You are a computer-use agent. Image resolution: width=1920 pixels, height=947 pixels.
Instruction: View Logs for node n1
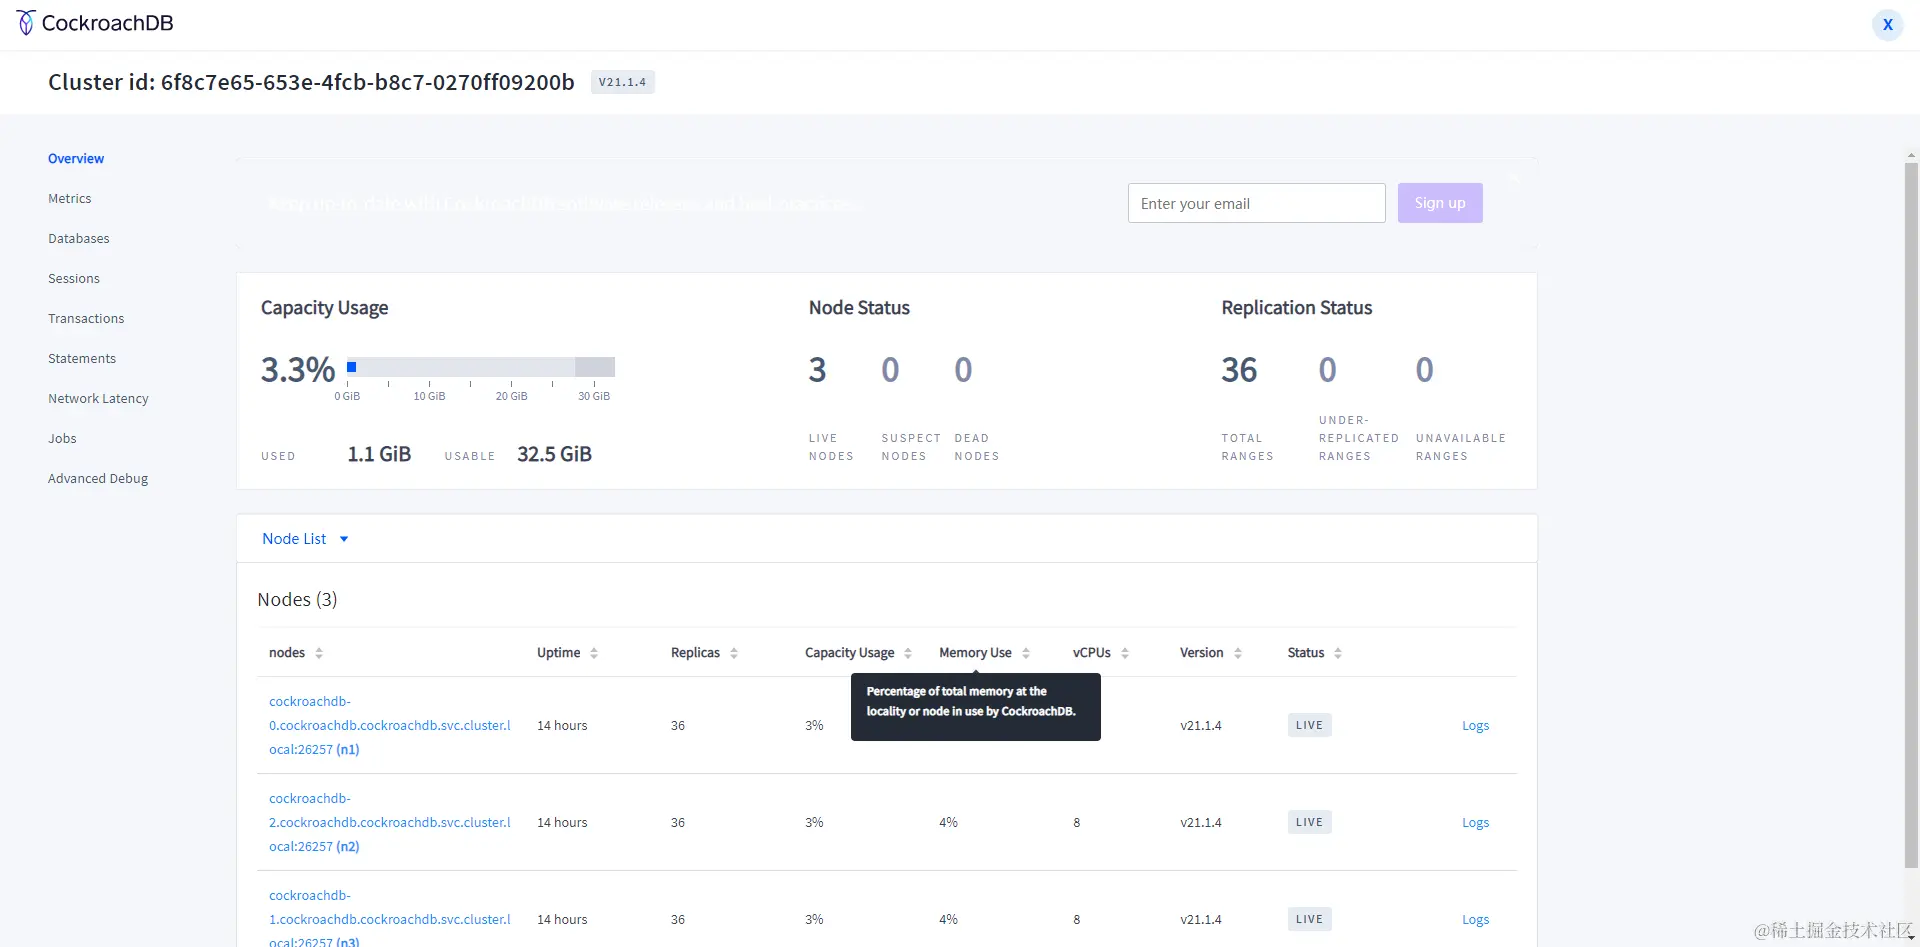tap(1475, 726)
